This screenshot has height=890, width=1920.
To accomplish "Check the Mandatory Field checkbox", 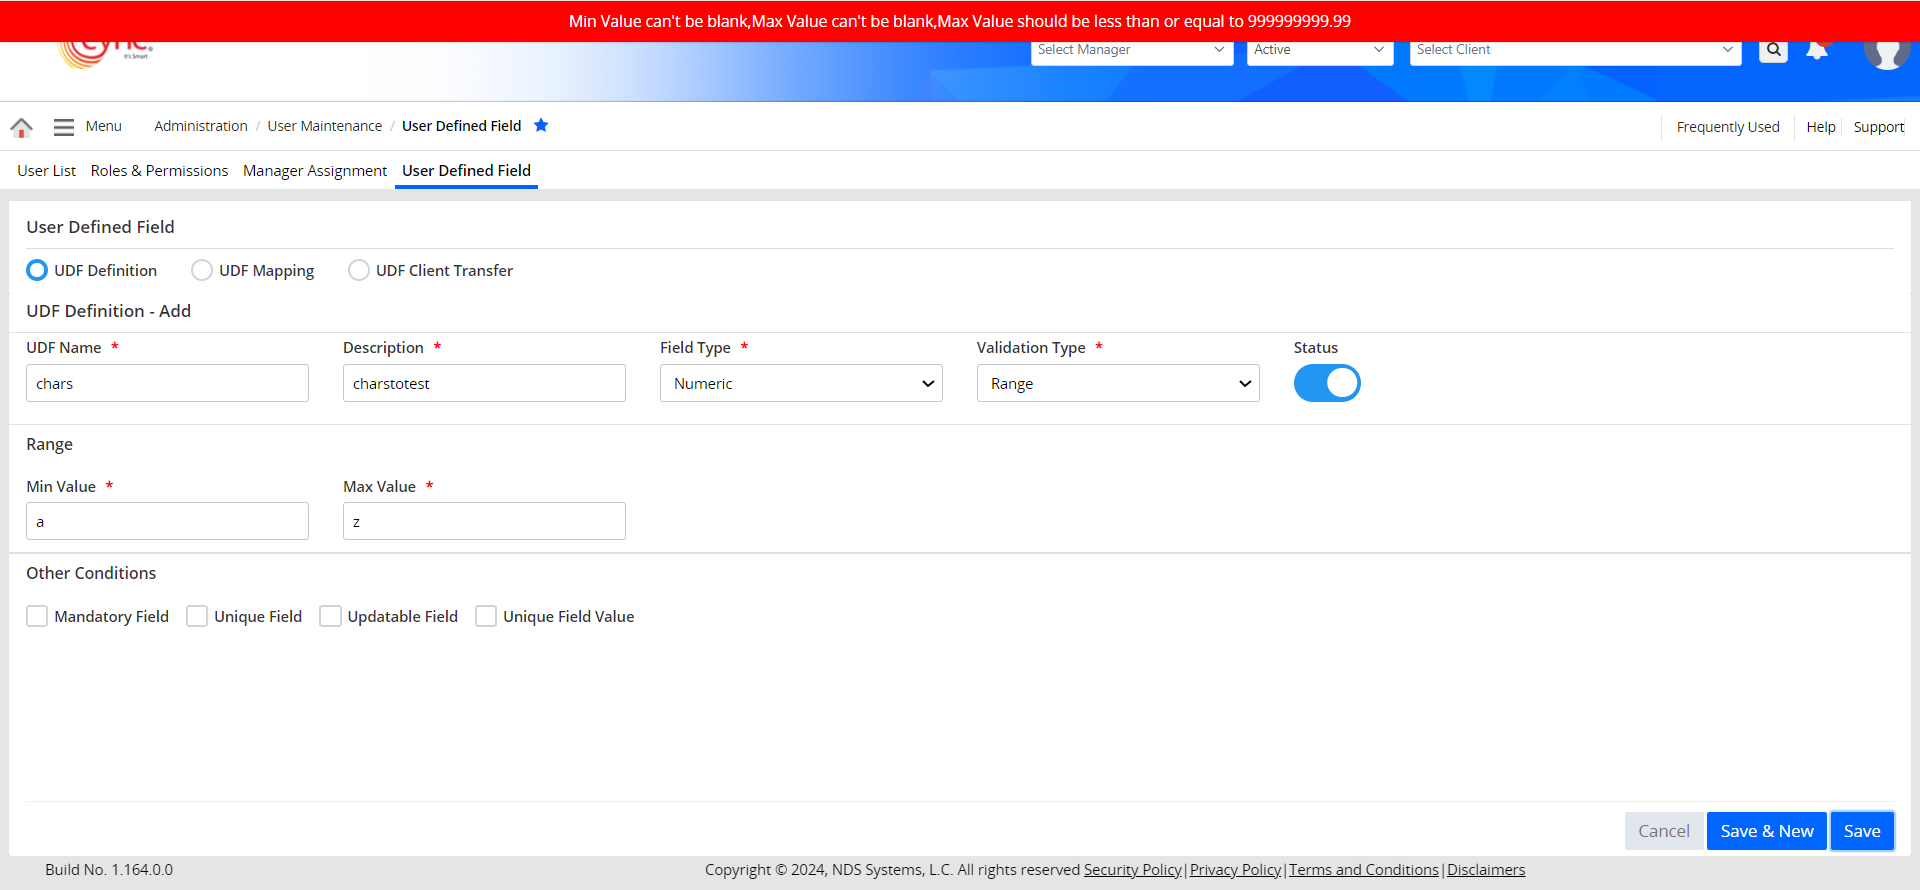I will point(37,616).
